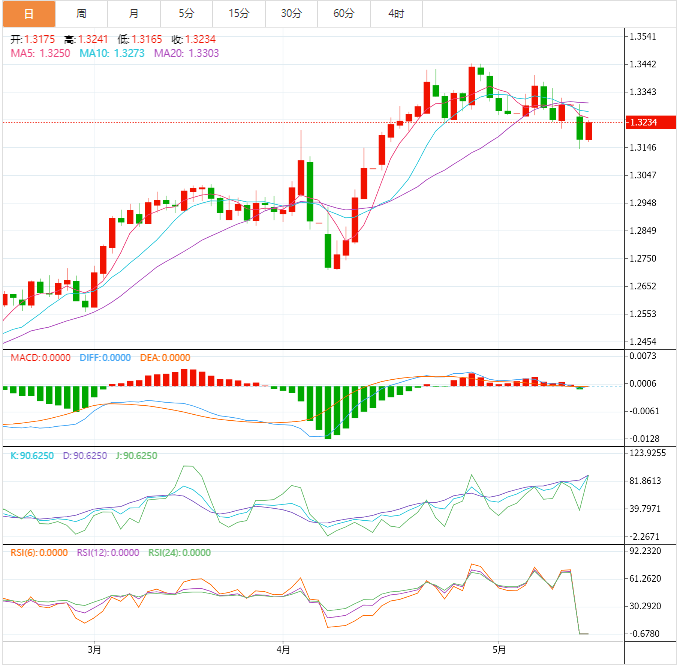
Task: Select the 日 daily chart tab
Action: tap(29, 14)
